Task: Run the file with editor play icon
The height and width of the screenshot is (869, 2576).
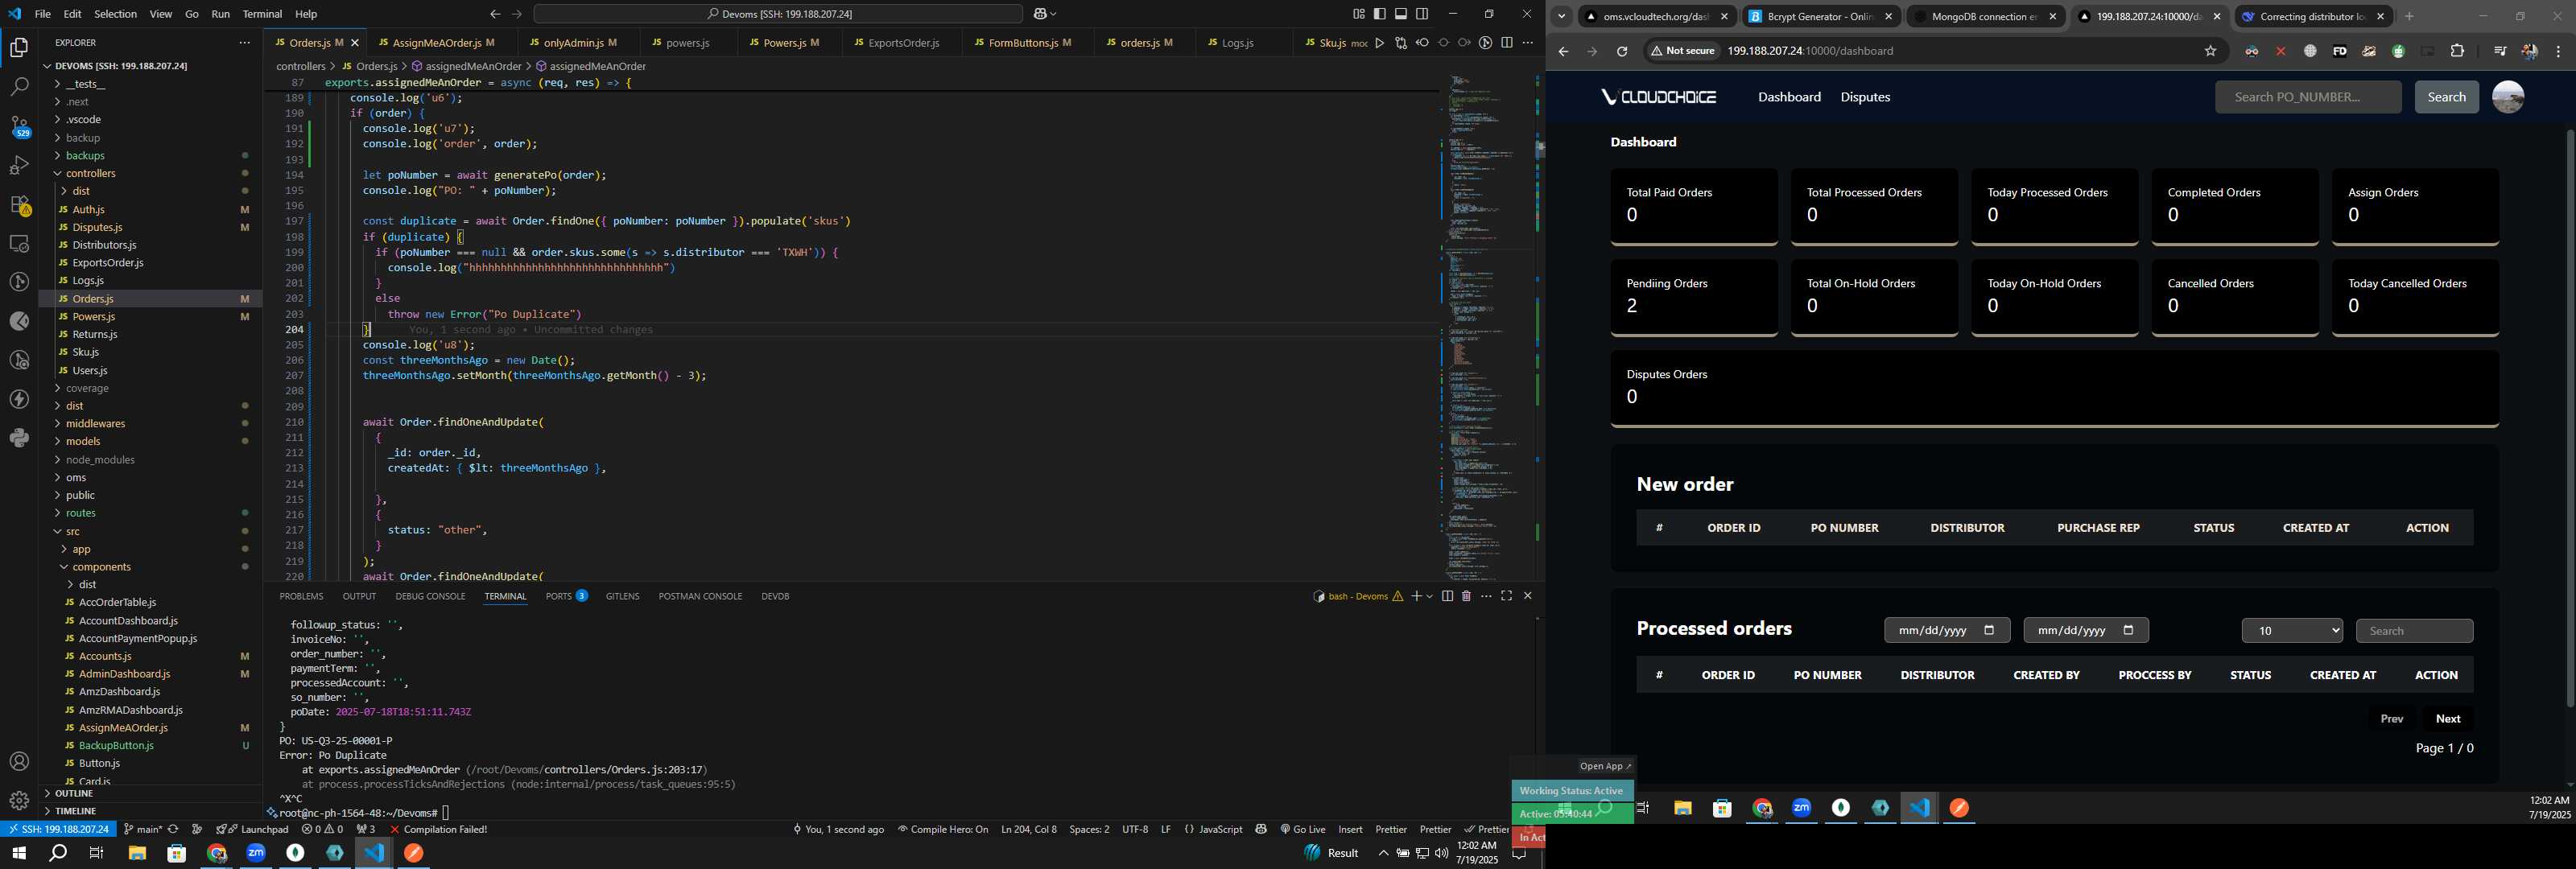Action: [x=1379, y=43]
